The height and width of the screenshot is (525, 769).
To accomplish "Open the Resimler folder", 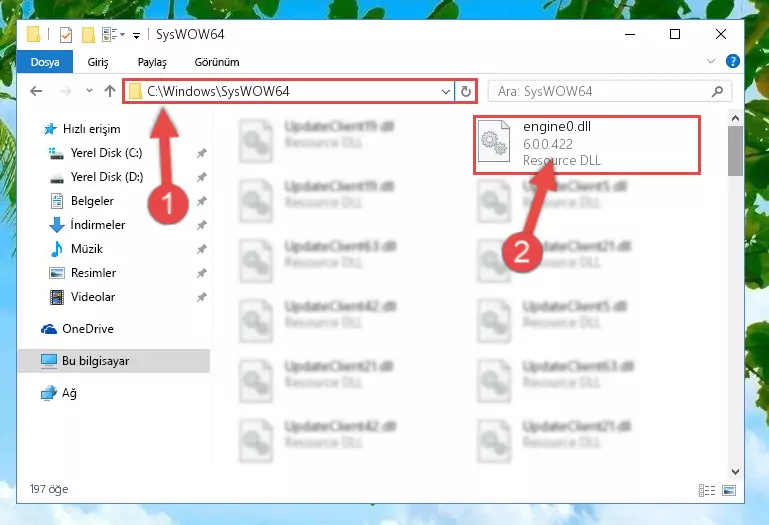I will [x=93, y=273].
